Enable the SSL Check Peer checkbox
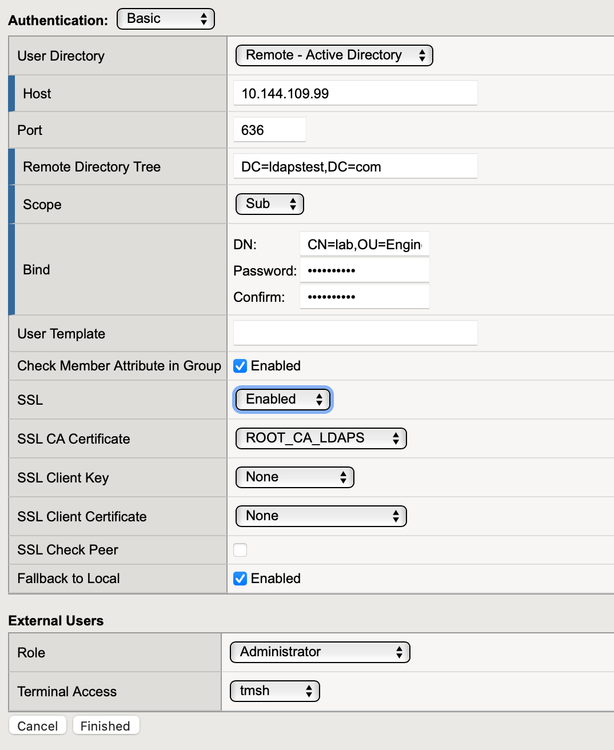Image resolution: width=614 pixels, height=750 pixels. [x=240, y=549]
